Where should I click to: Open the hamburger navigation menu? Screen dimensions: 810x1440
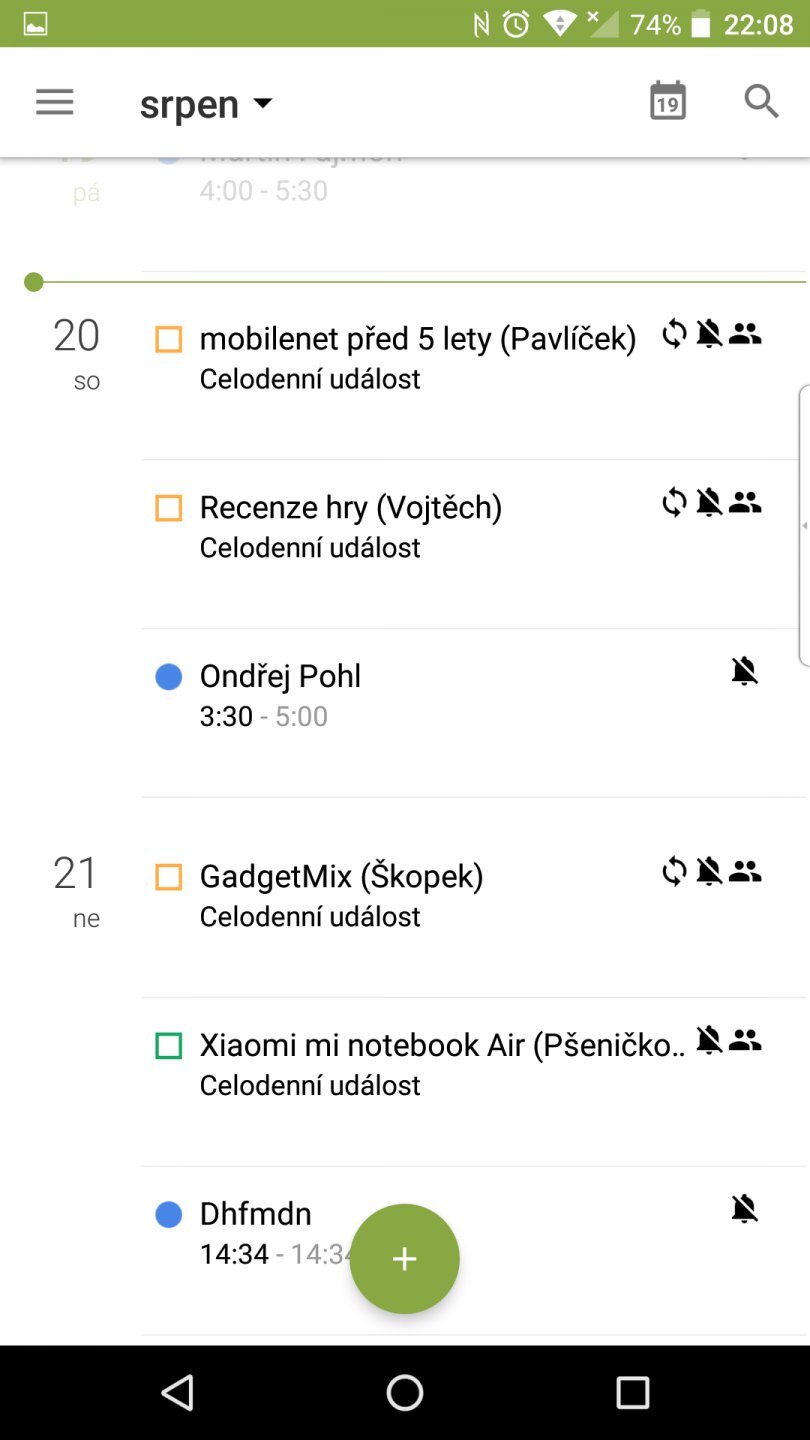click(55, 102)
